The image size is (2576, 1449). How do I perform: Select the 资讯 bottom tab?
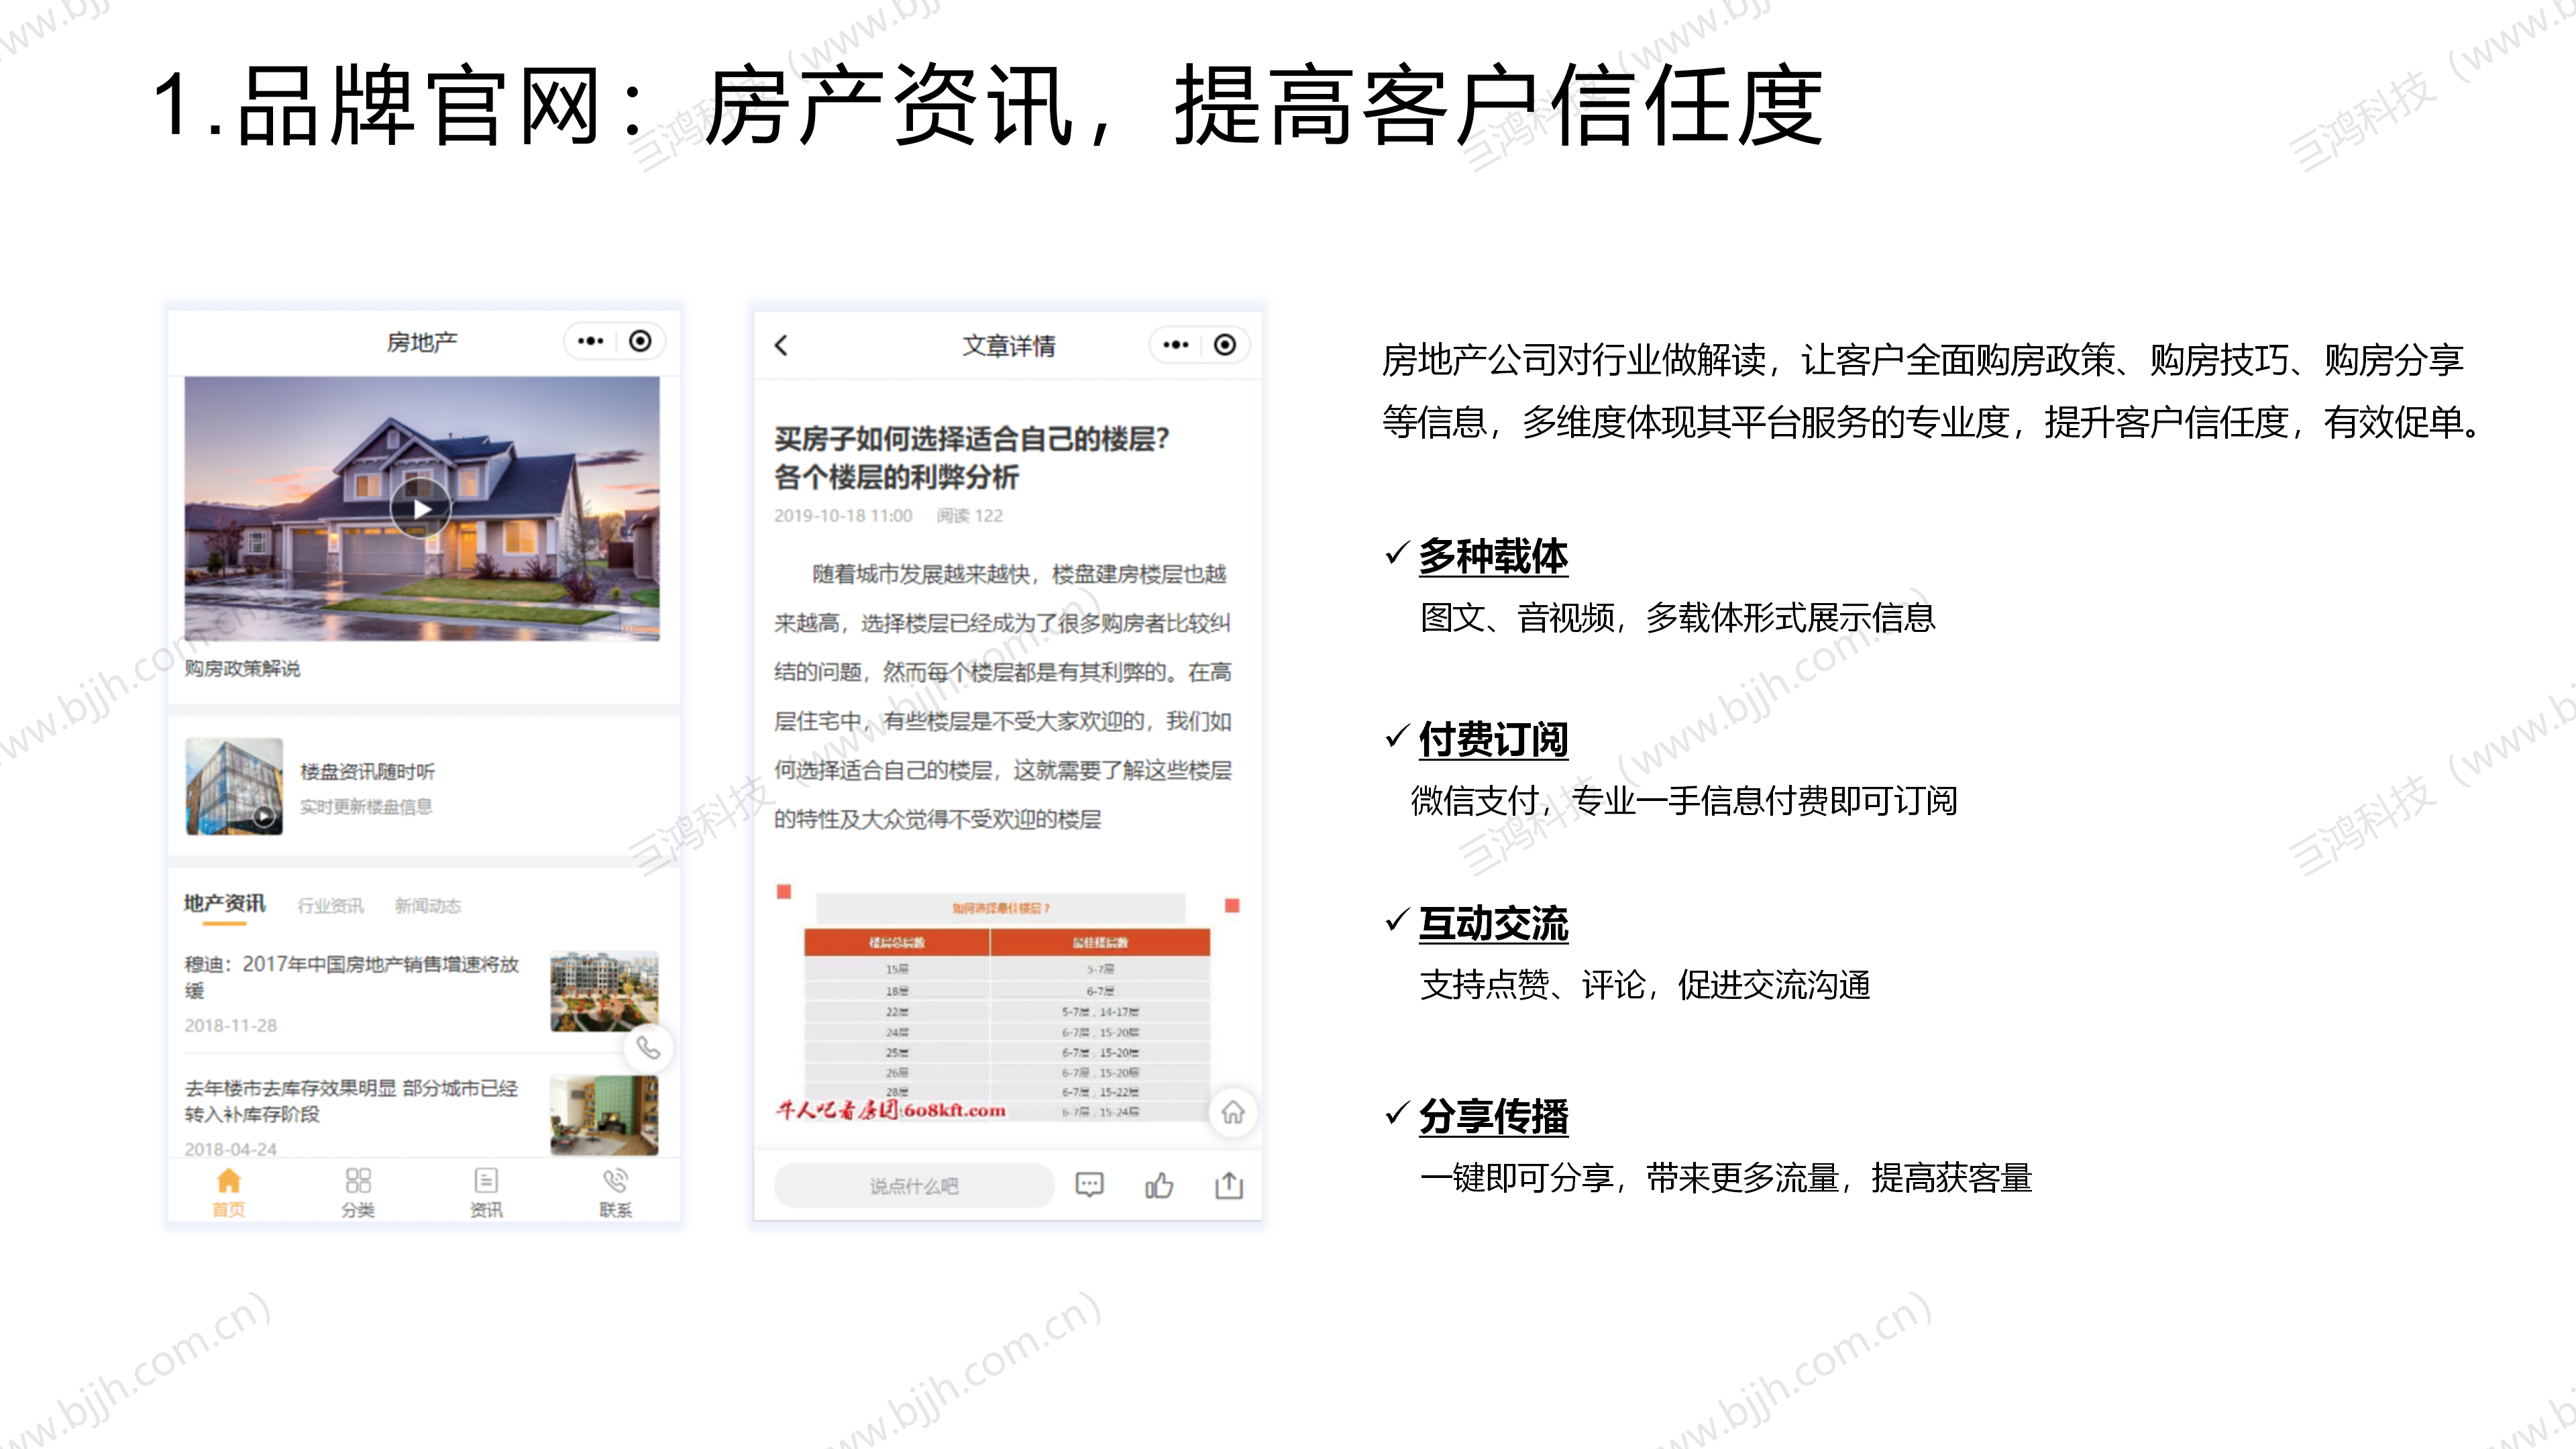click(x=486, y=1192)
